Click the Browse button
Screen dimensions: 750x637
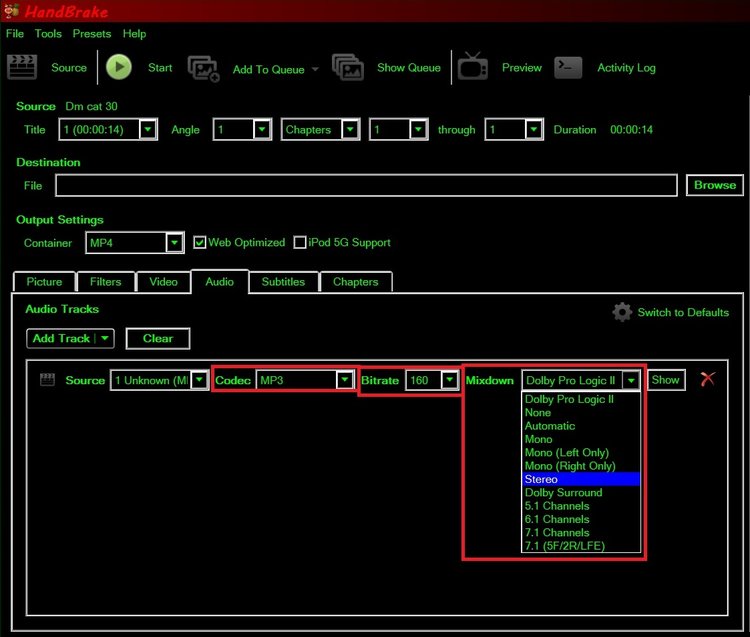click(715, 185)
